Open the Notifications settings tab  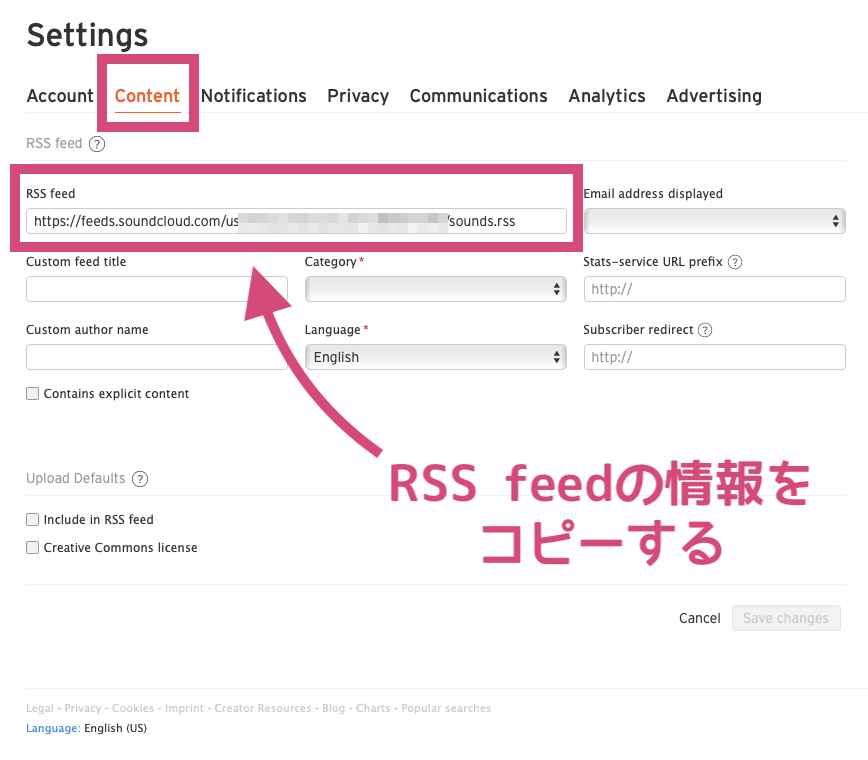pyautogui.click(x=254, y=96)
